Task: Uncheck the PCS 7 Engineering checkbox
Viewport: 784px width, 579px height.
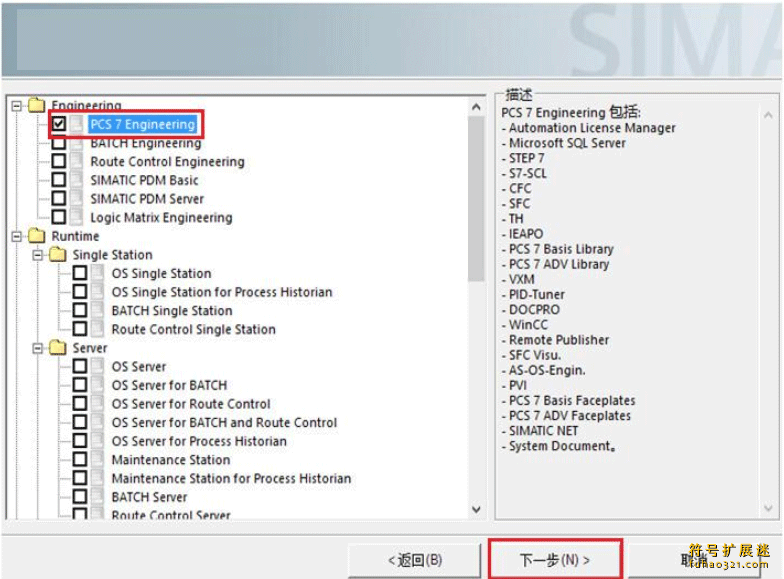Action: point(59,124)
